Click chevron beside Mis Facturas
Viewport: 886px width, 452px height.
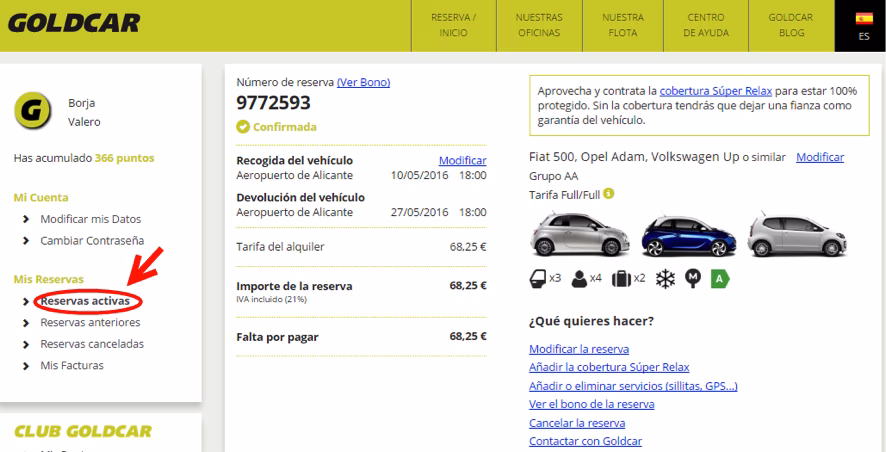[25, 366]
